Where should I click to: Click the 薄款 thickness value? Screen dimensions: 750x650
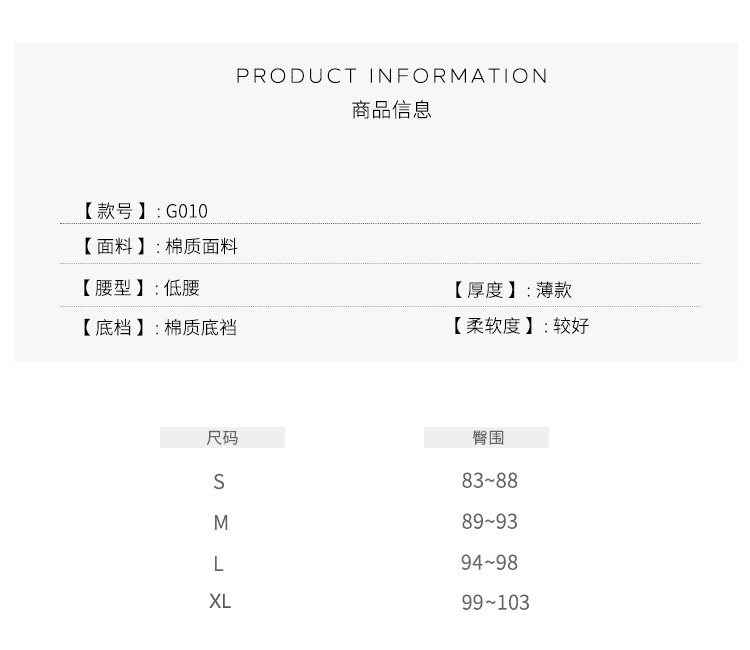[x=553, y=290]
